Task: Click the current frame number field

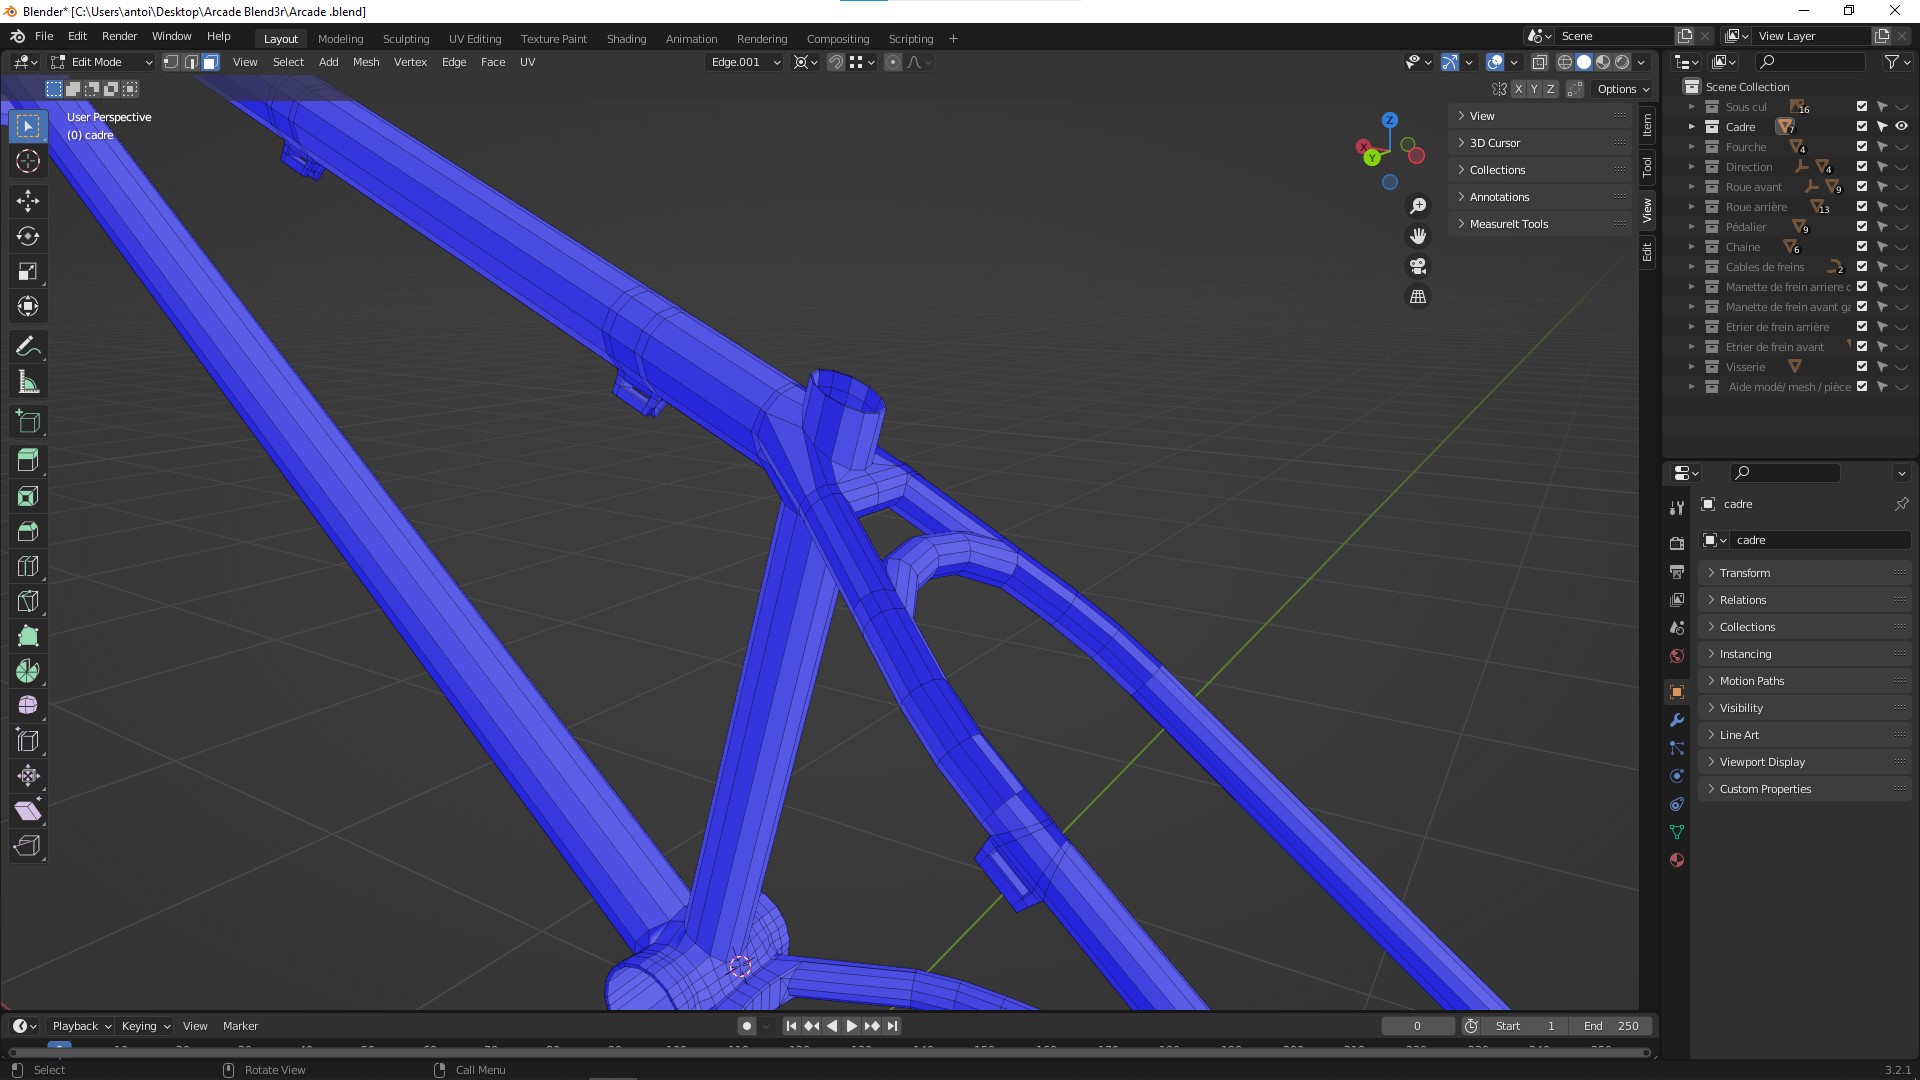Action: point(1418,1026)
